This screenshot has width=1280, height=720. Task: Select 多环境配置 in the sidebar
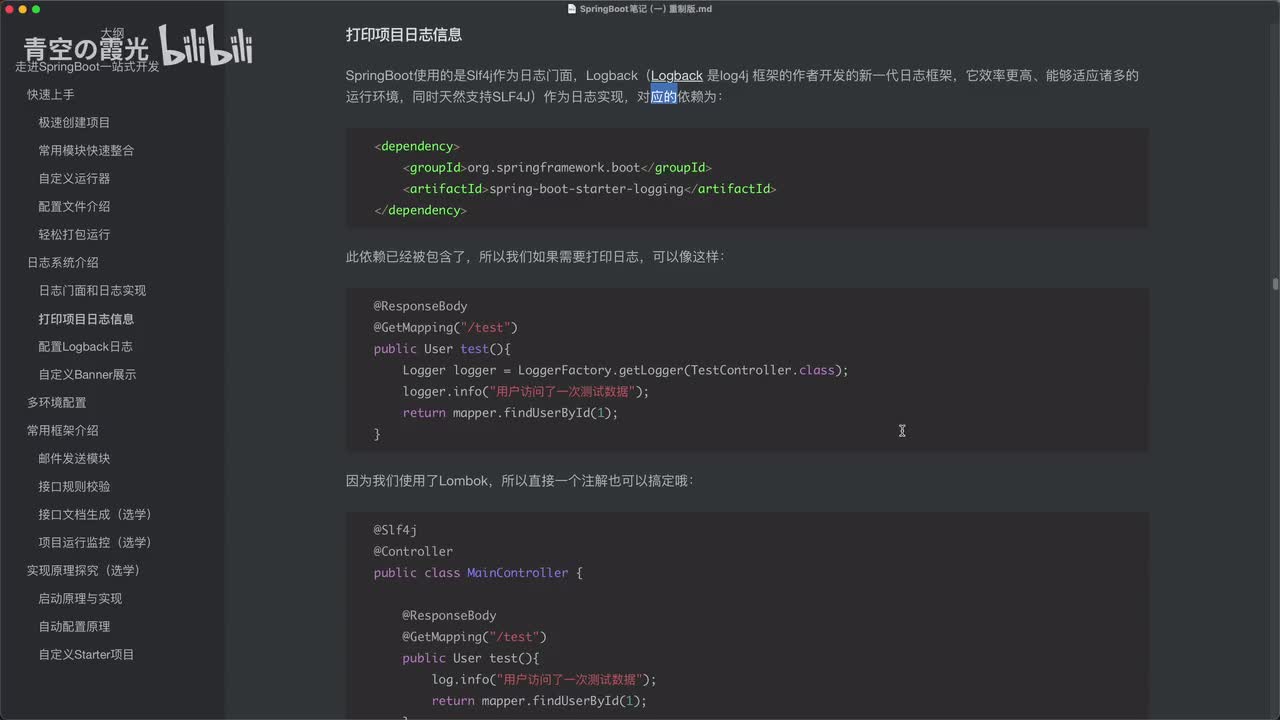[x=56, y=402]
